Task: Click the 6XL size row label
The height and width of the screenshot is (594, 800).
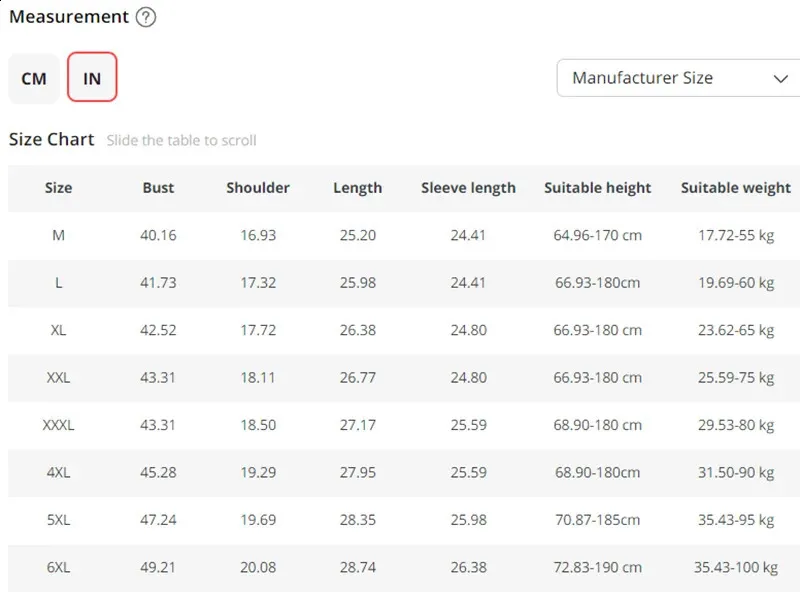Action: click(59, 568)
